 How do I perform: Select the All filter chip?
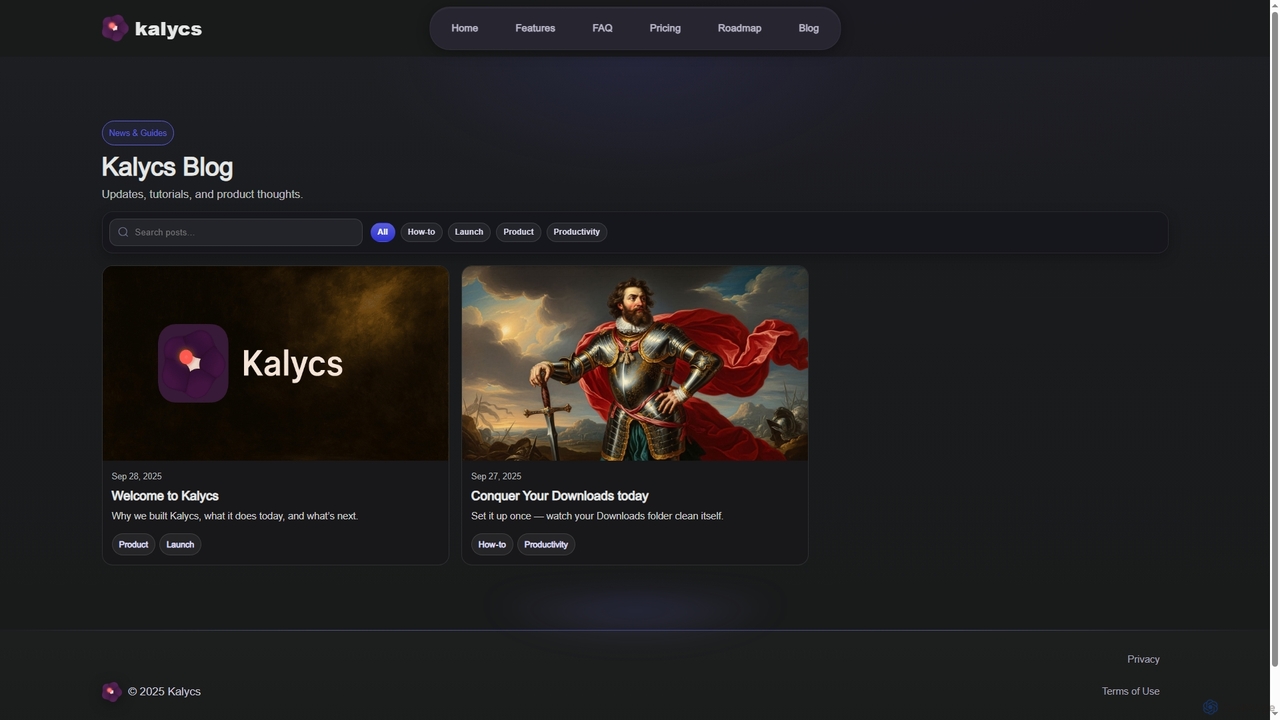click(x=382, y=232)
